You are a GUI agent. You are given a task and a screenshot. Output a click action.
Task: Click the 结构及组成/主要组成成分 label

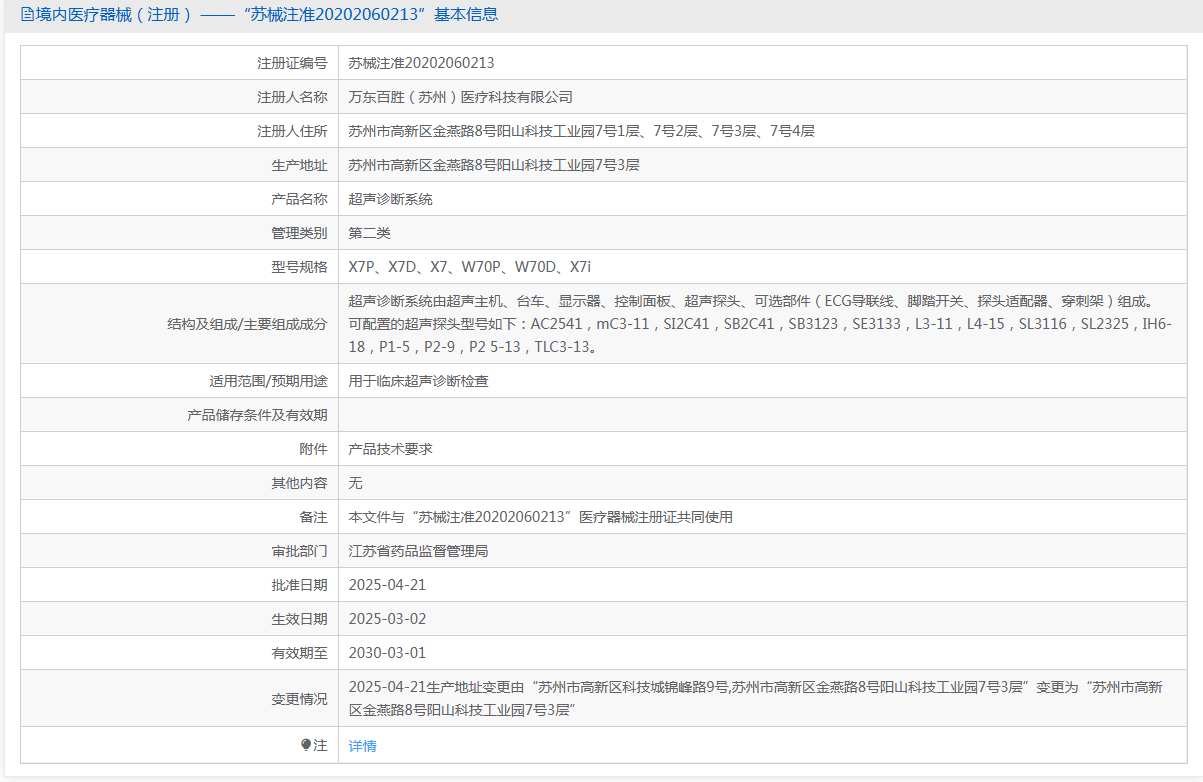click(247, 324)
